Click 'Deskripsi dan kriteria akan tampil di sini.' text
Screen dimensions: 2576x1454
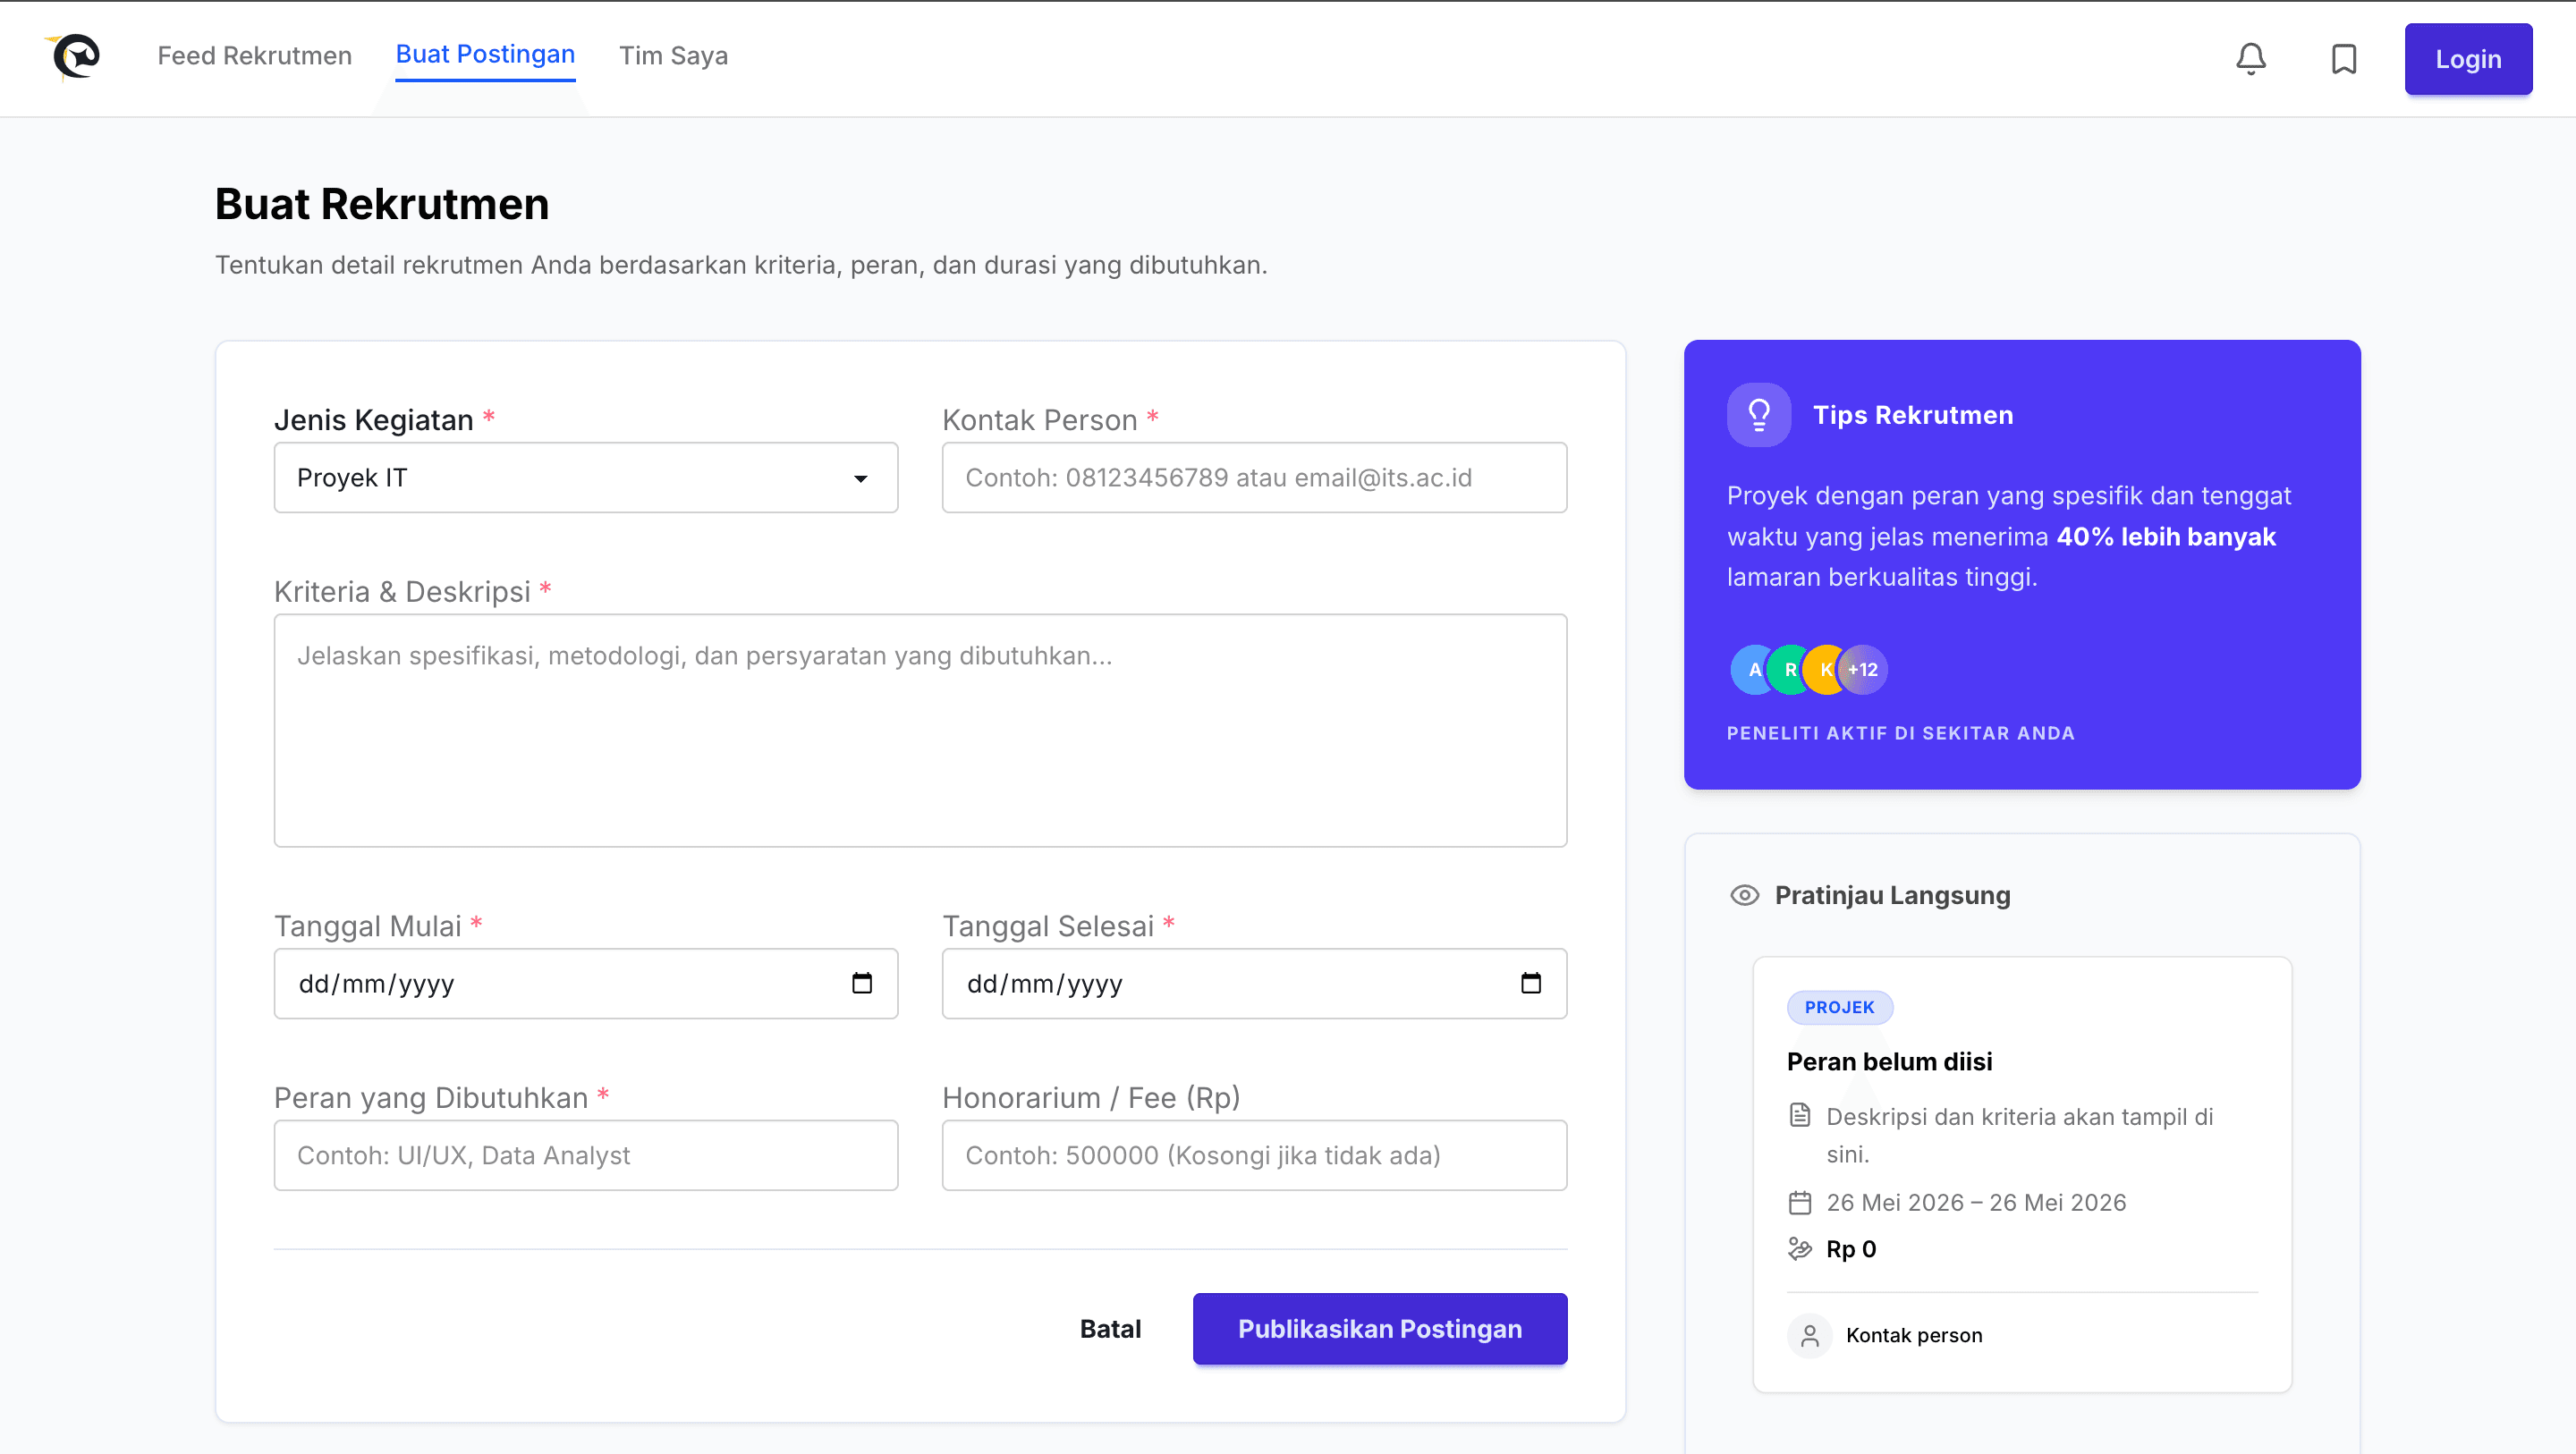[x=2019, y=1135]
